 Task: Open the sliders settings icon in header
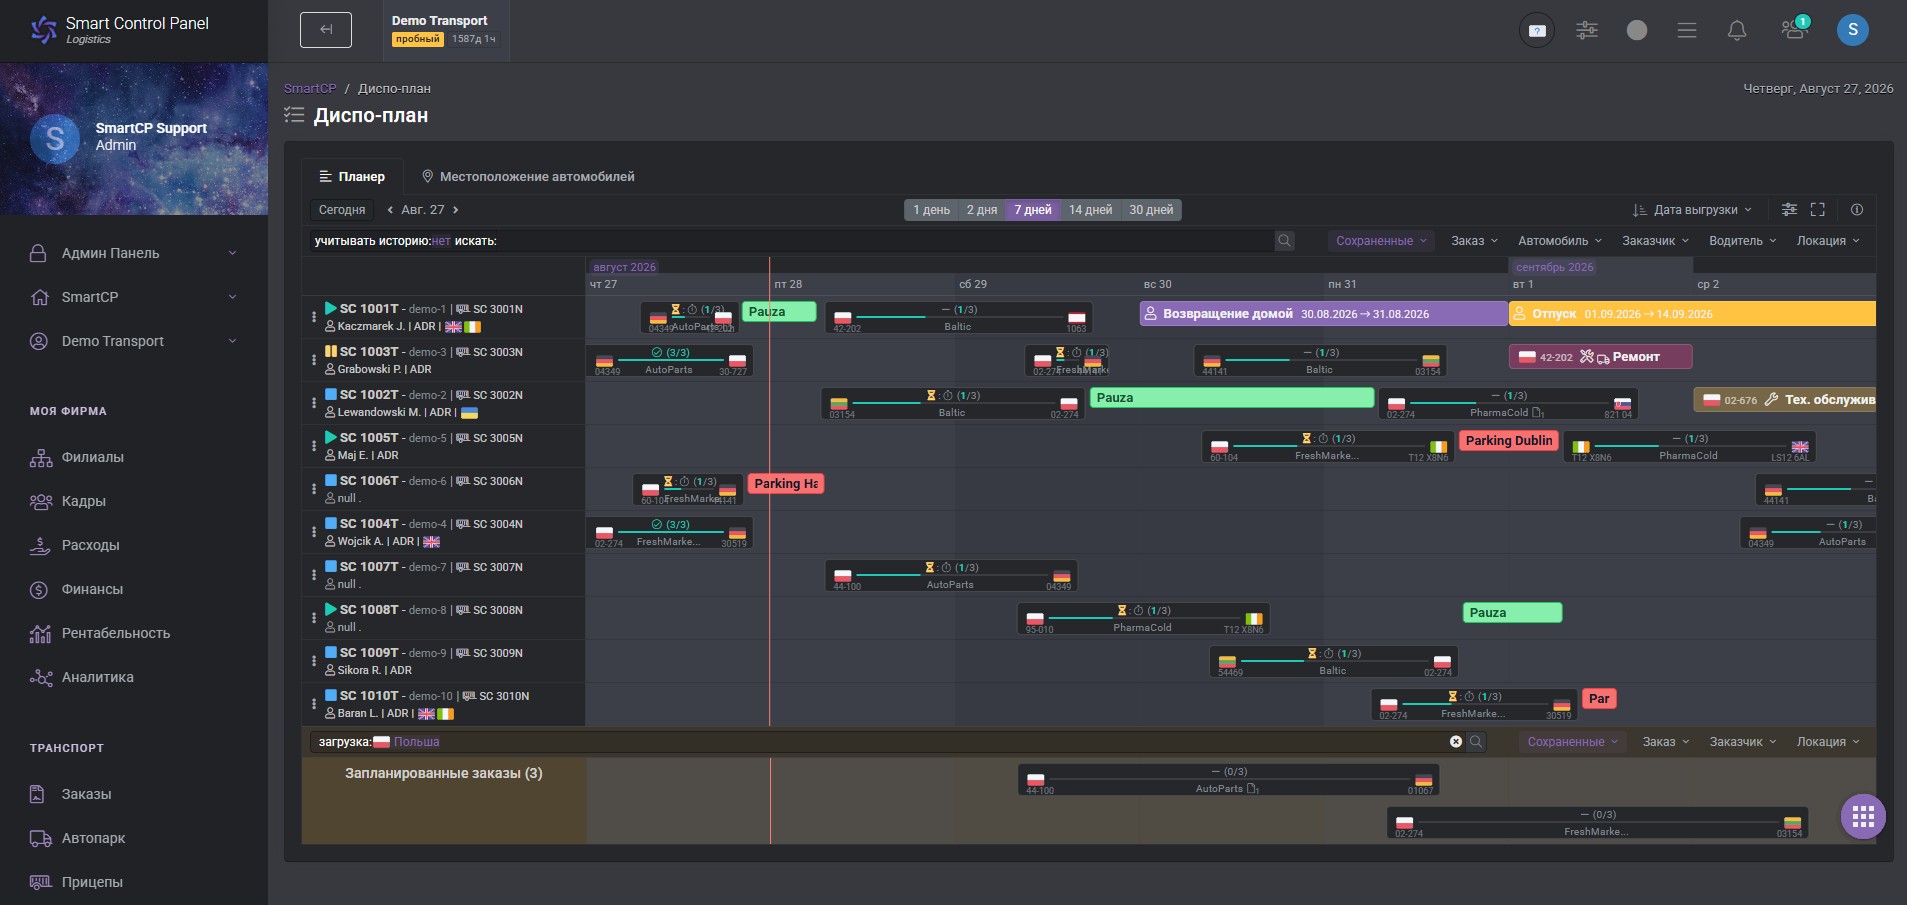coord(1587,30)
